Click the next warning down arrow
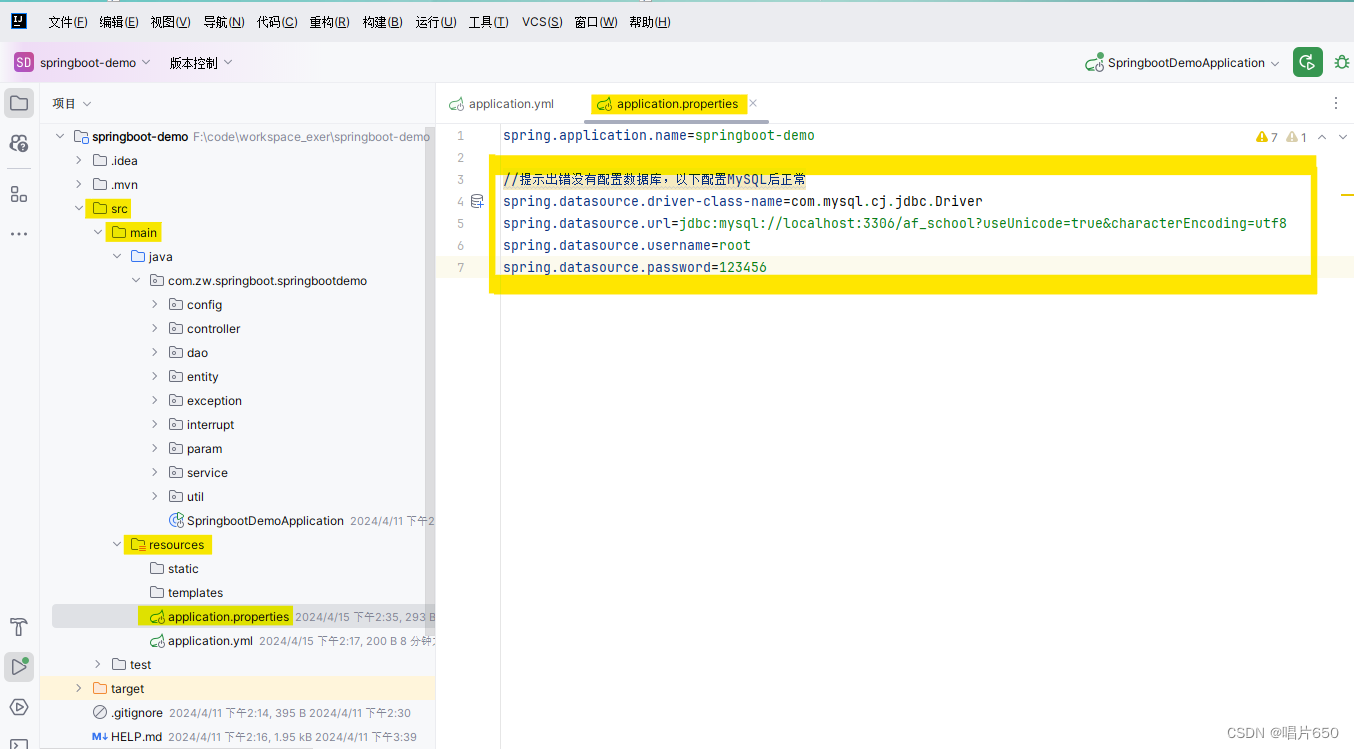Screen dimensions: 1354x749 point(1342,135)
